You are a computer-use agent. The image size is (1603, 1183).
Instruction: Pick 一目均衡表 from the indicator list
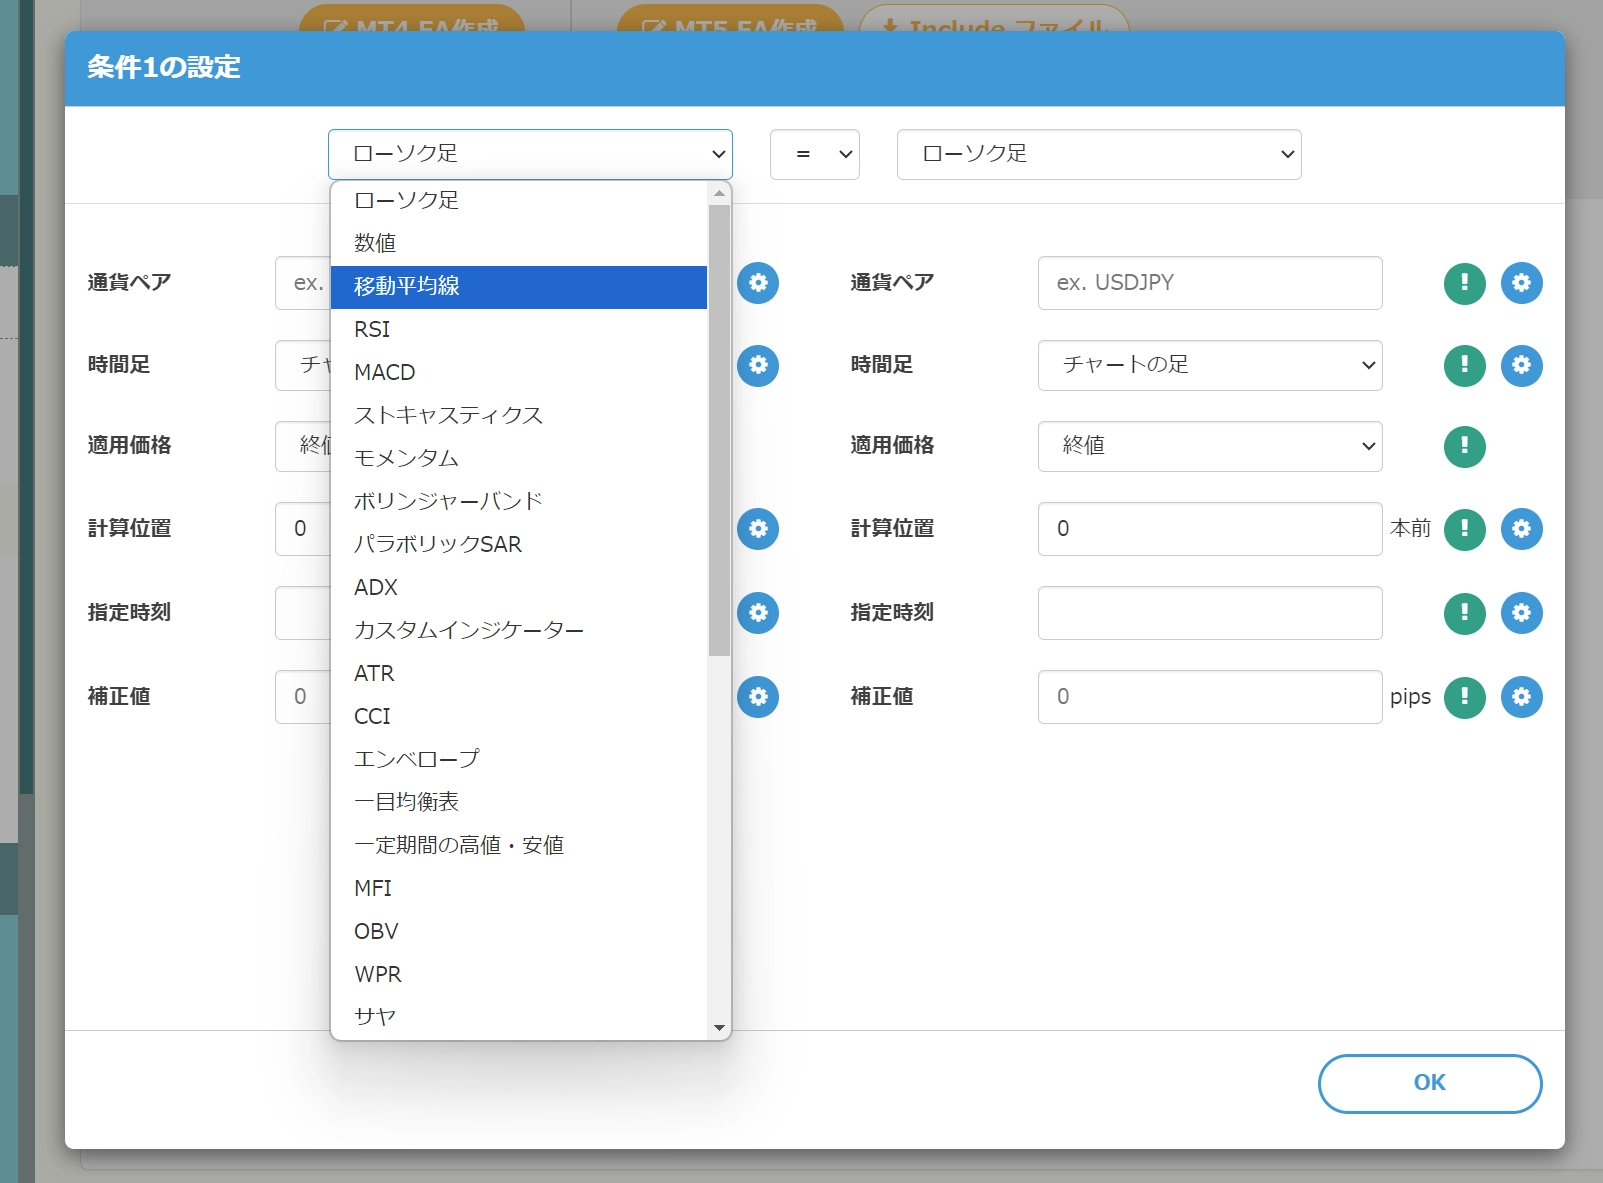518,802
